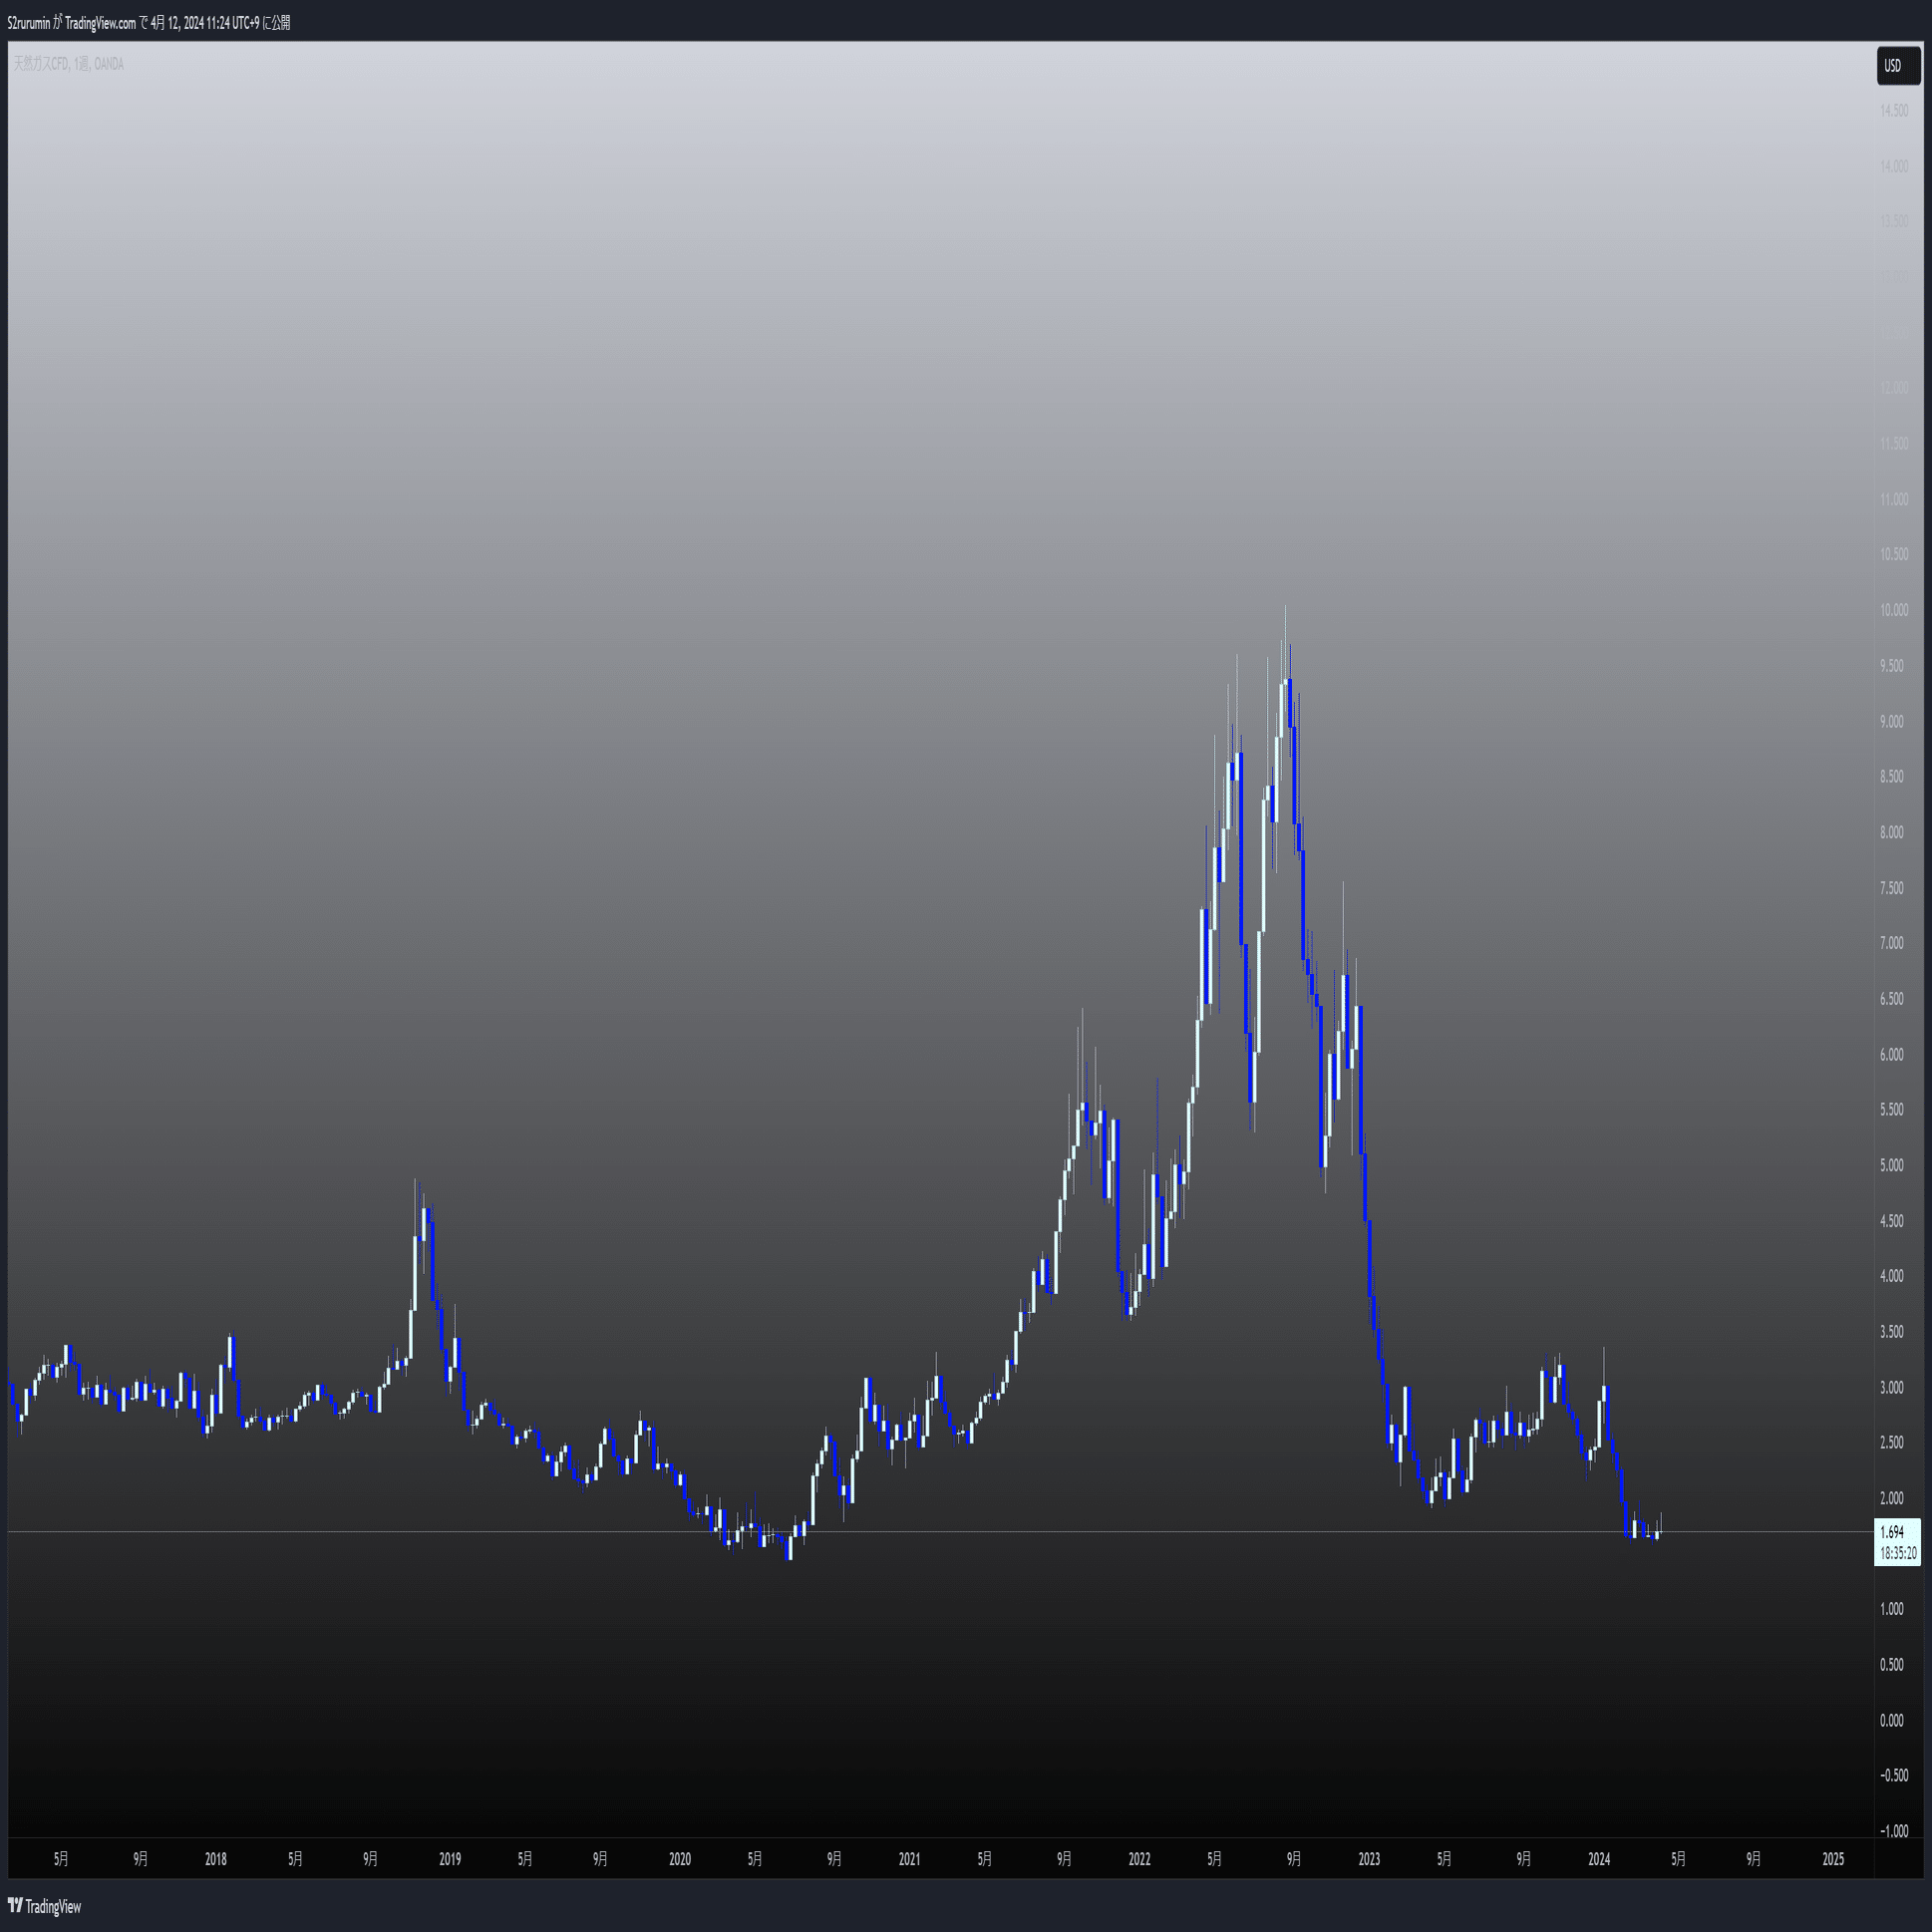Click the 18:35:20 countdown timer
The width and height of the screenshot is (1932, 1932).
(x=1897, y=1553)
